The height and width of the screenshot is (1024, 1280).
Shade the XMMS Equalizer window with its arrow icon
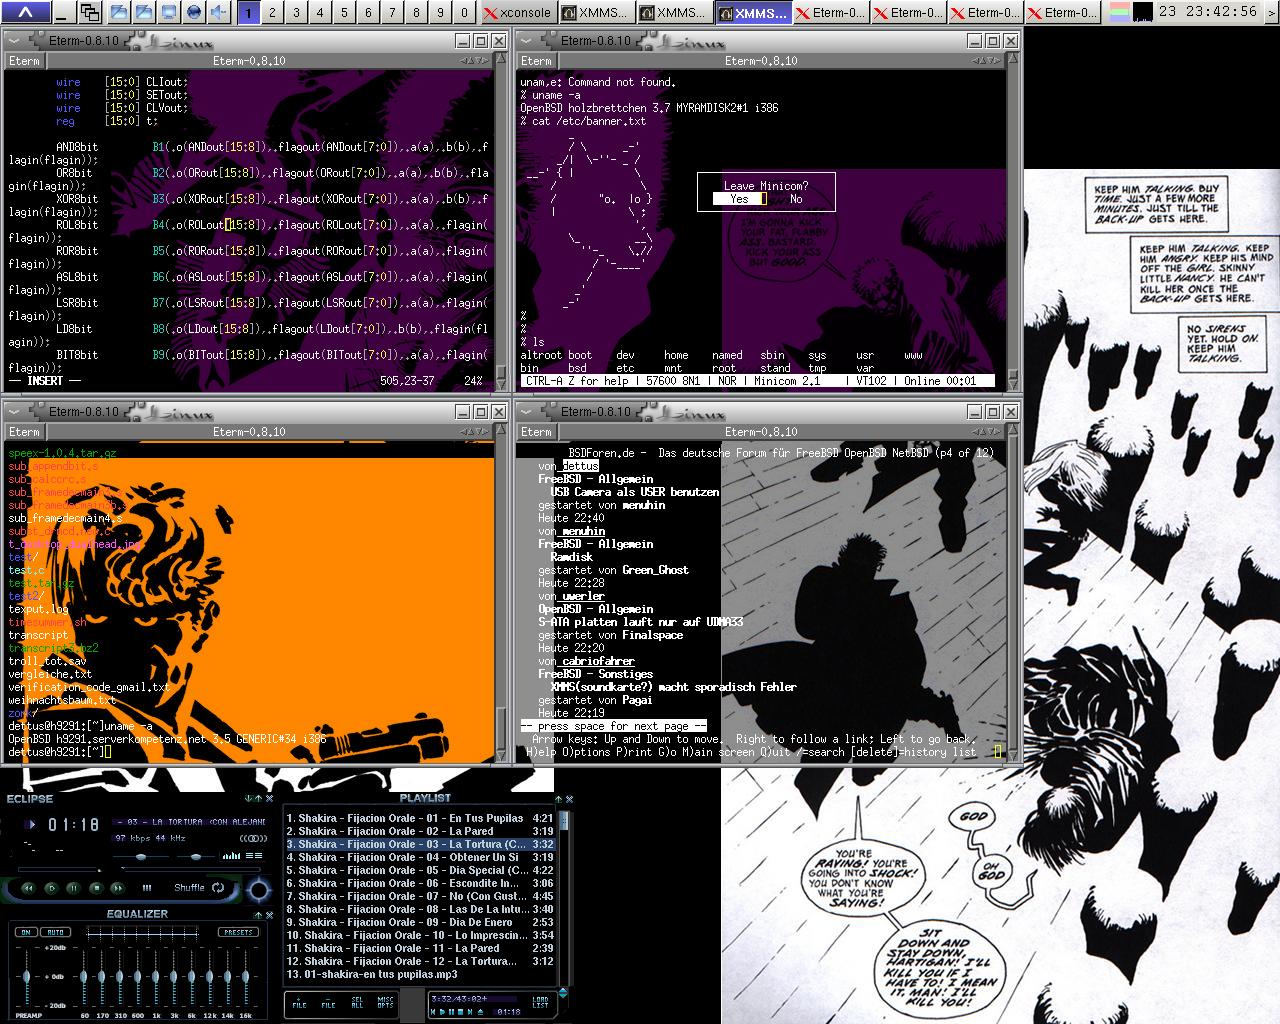point(257,915)
